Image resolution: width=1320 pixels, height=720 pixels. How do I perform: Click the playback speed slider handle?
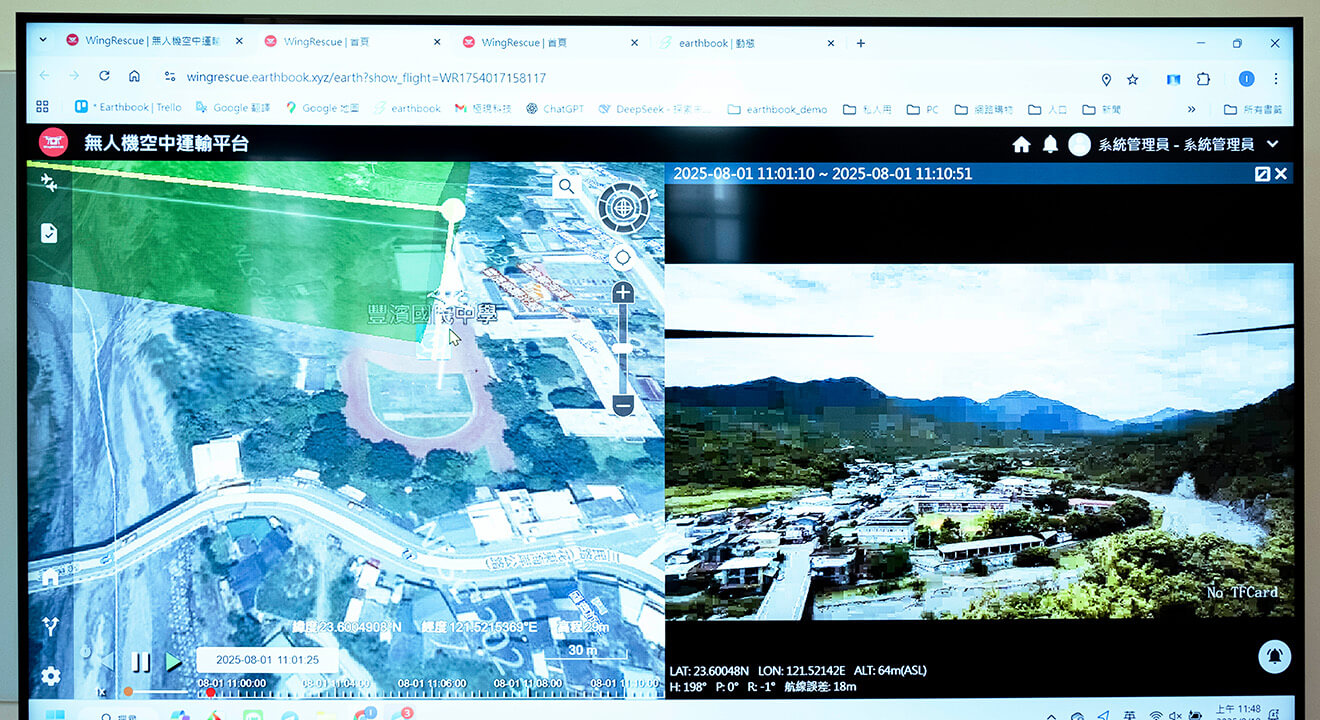[128, 691]
